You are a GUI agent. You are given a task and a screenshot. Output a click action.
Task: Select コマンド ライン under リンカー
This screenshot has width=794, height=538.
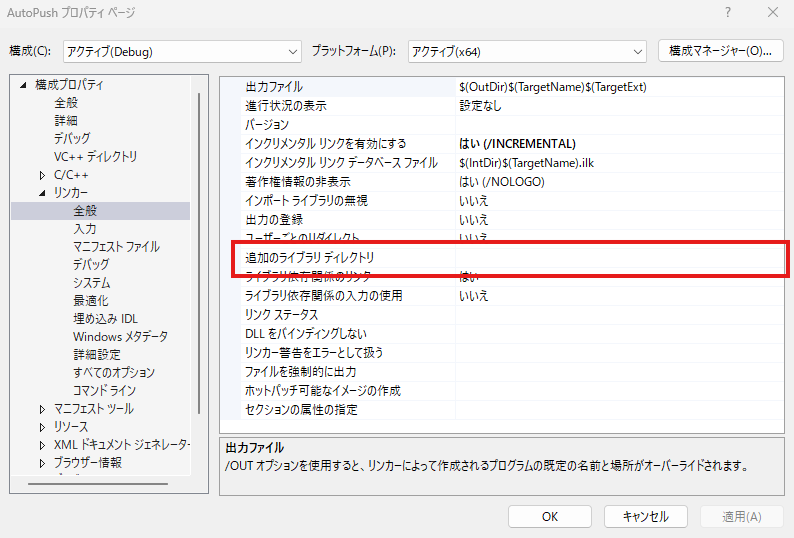[104, 391]
